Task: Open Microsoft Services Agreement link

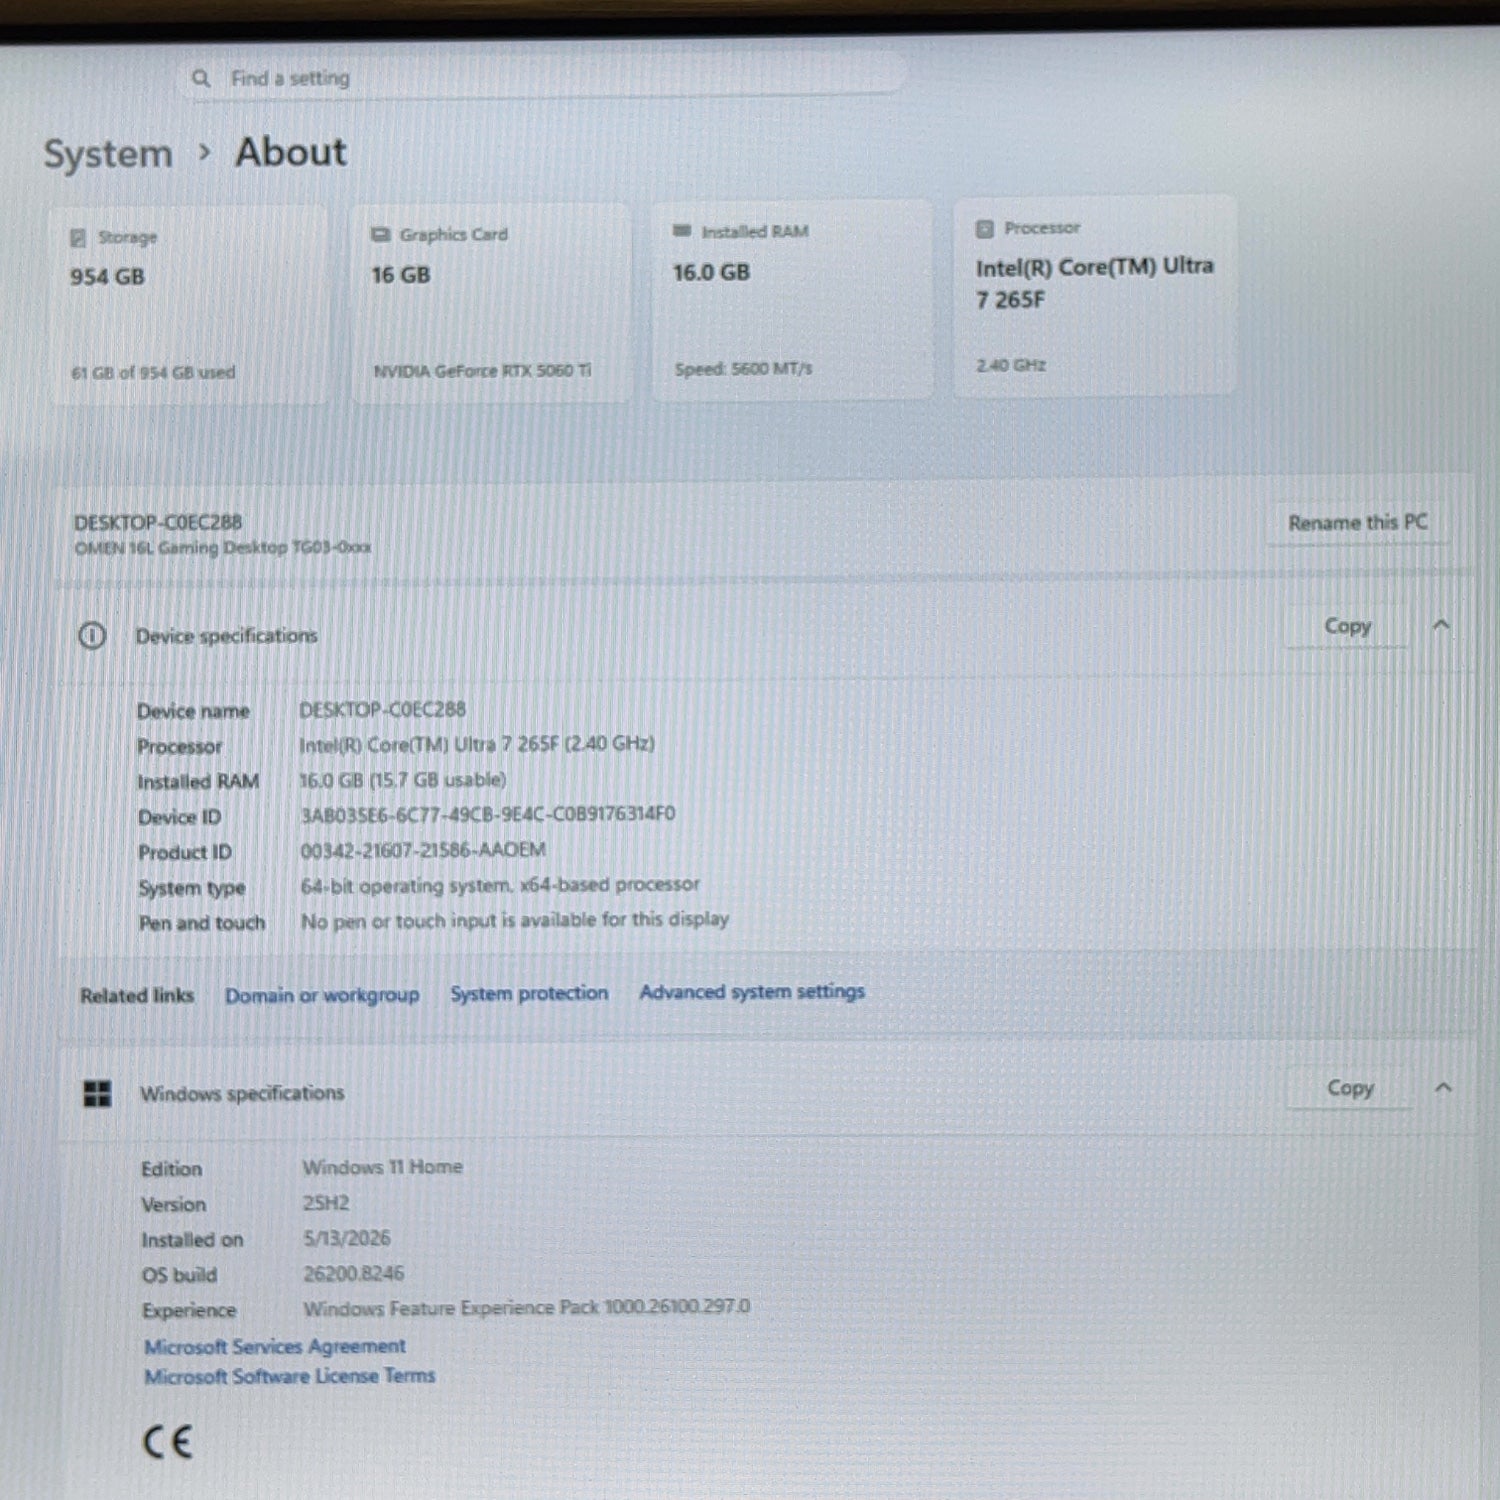Action: 275,1346
